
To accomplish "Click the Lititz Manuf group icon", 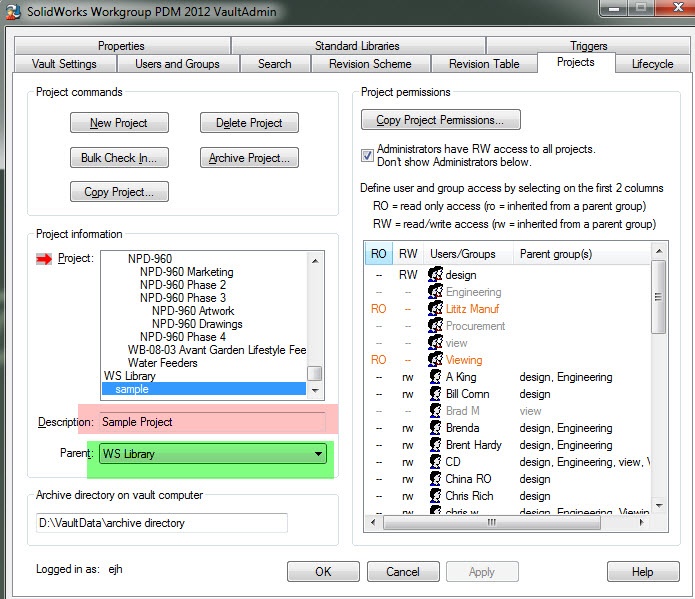I will (x=435, y=308).
